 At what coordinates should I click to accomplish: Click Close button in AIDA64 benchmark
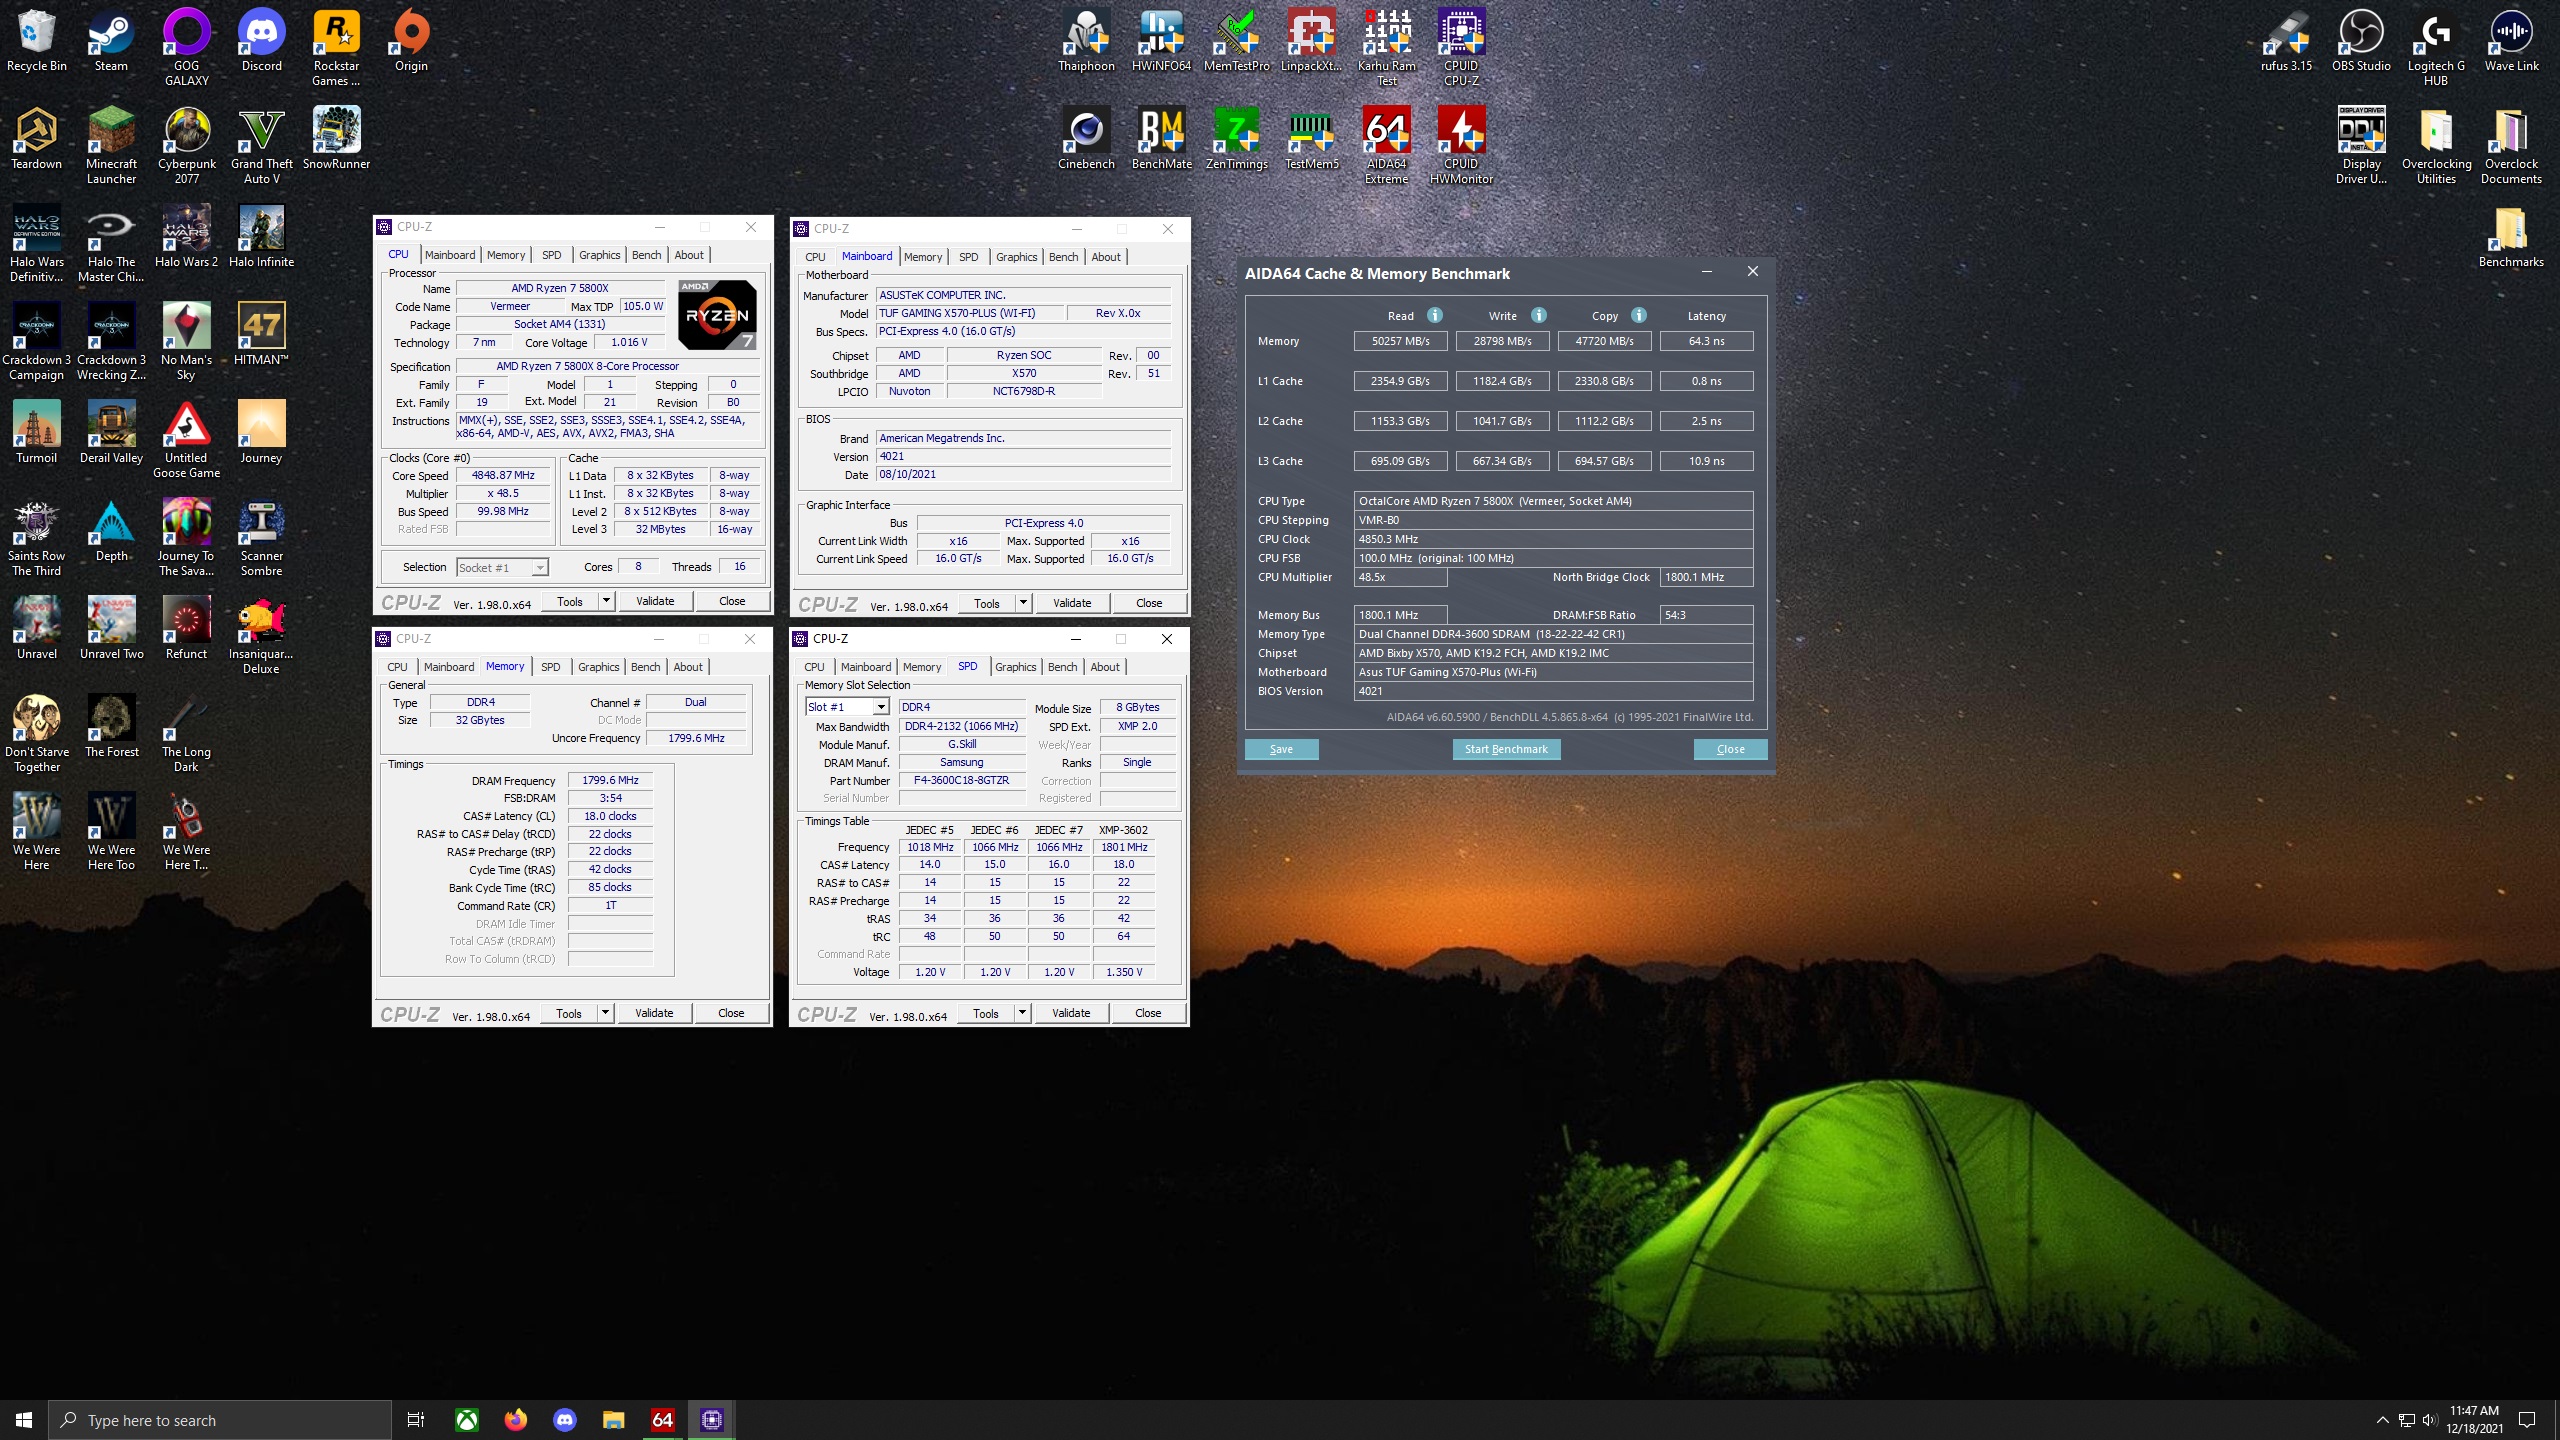click(x=1730, y=749)
